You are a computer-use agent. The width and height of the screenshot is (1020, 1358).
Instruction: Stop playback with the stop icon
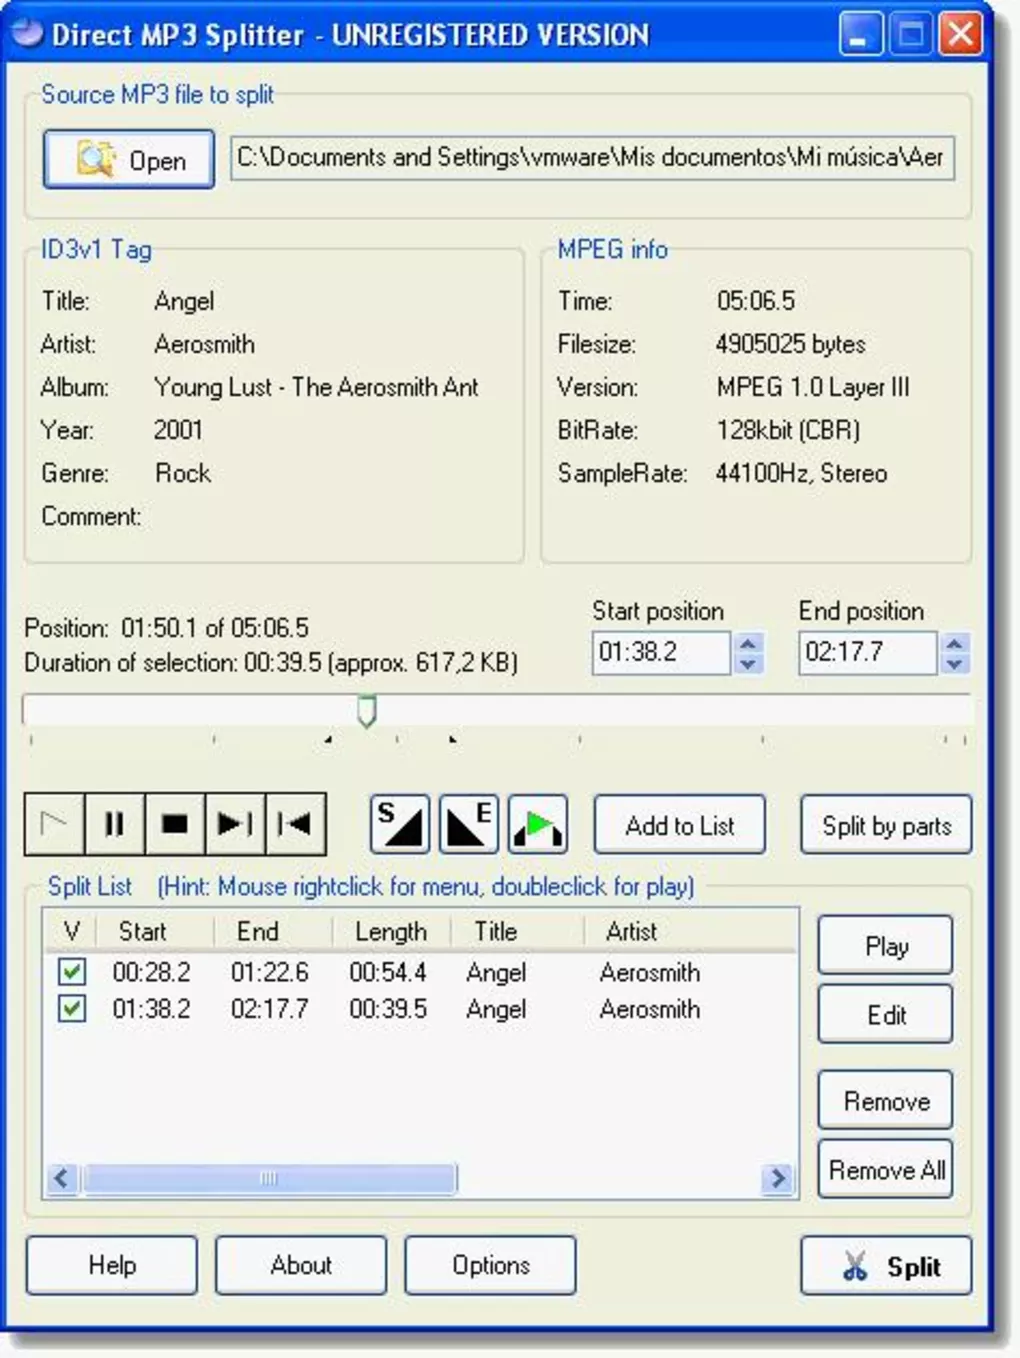tap(174, 824)
